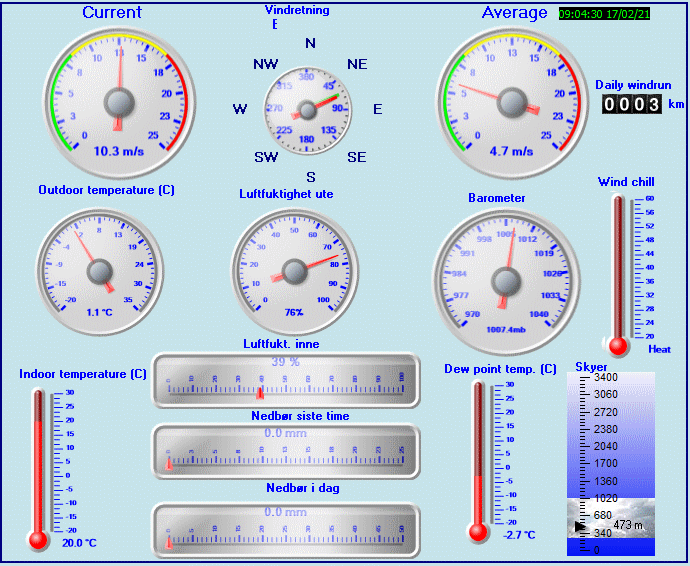Click the Nedbør siste time rain bar

point(286,451)
